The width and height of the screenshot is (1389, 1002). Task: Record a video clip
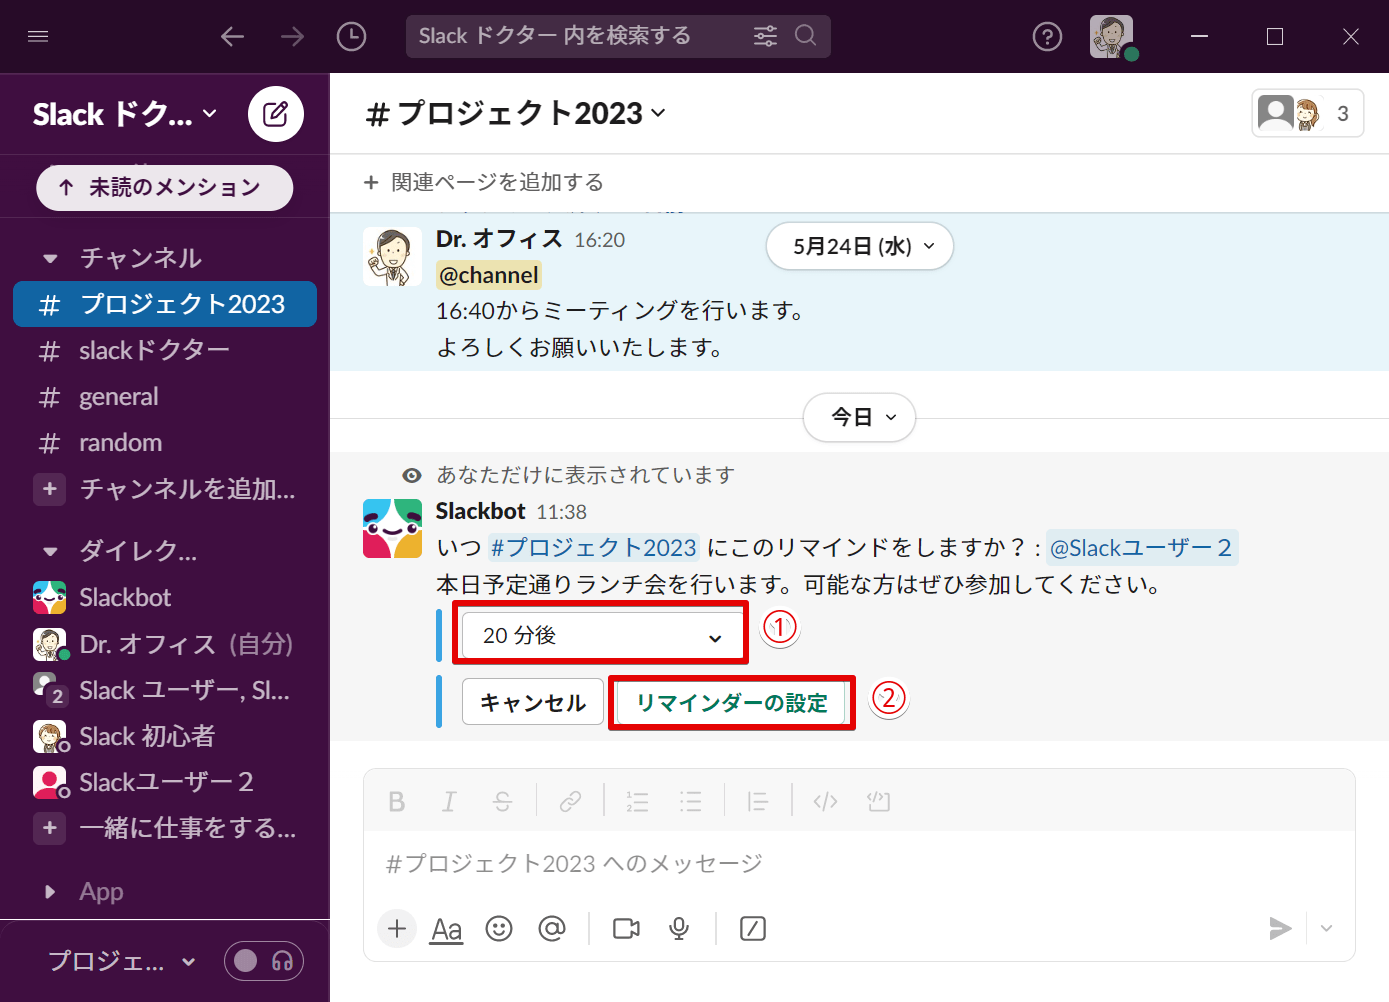coord(627,929)
